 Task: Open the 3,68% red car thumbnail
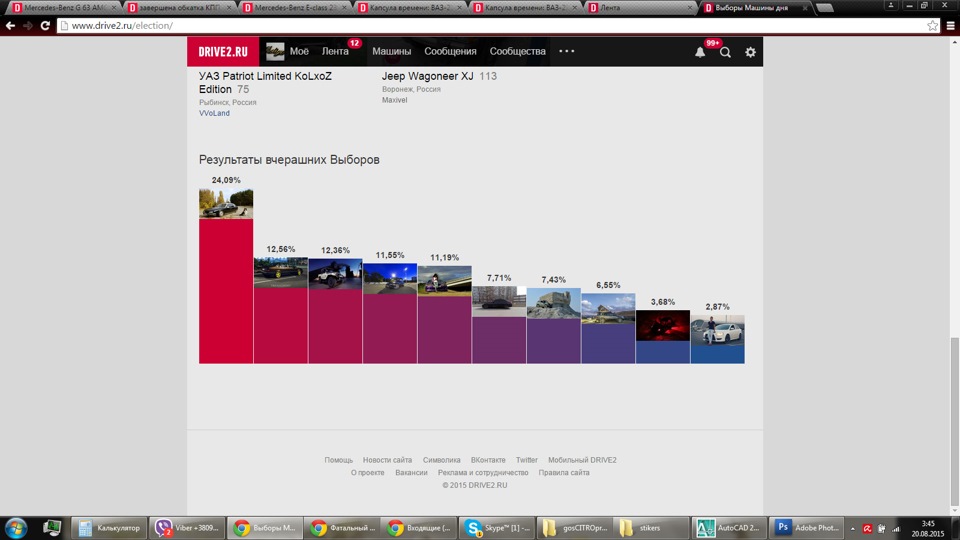tap(662, 325)
